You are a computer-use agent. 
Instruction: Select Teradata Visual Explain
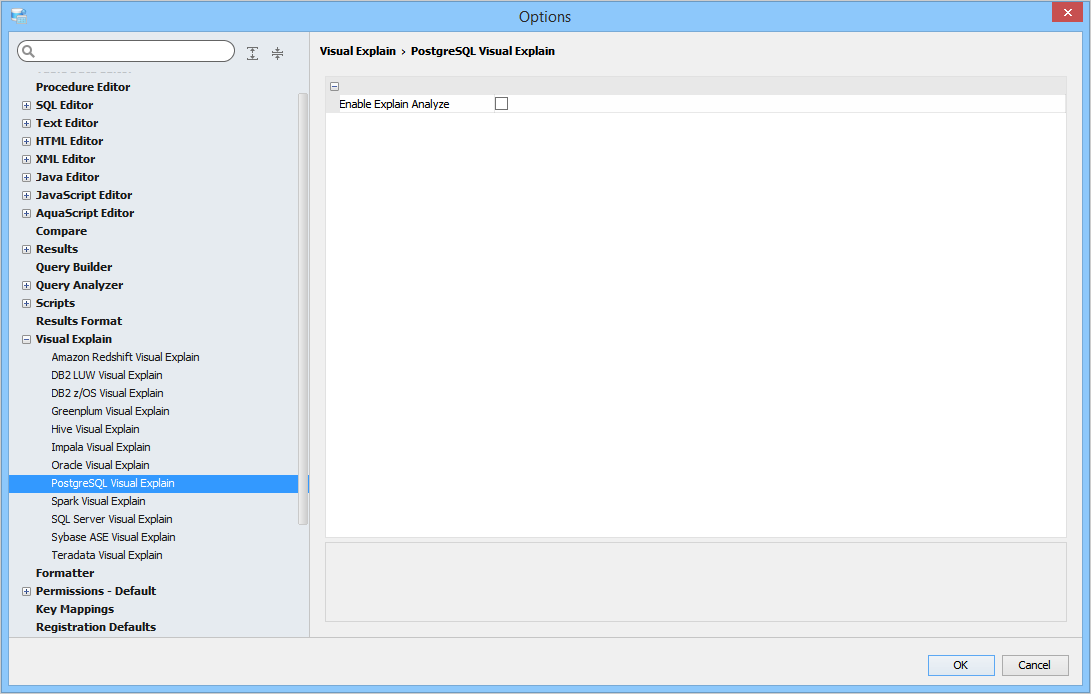click(106, 555)
